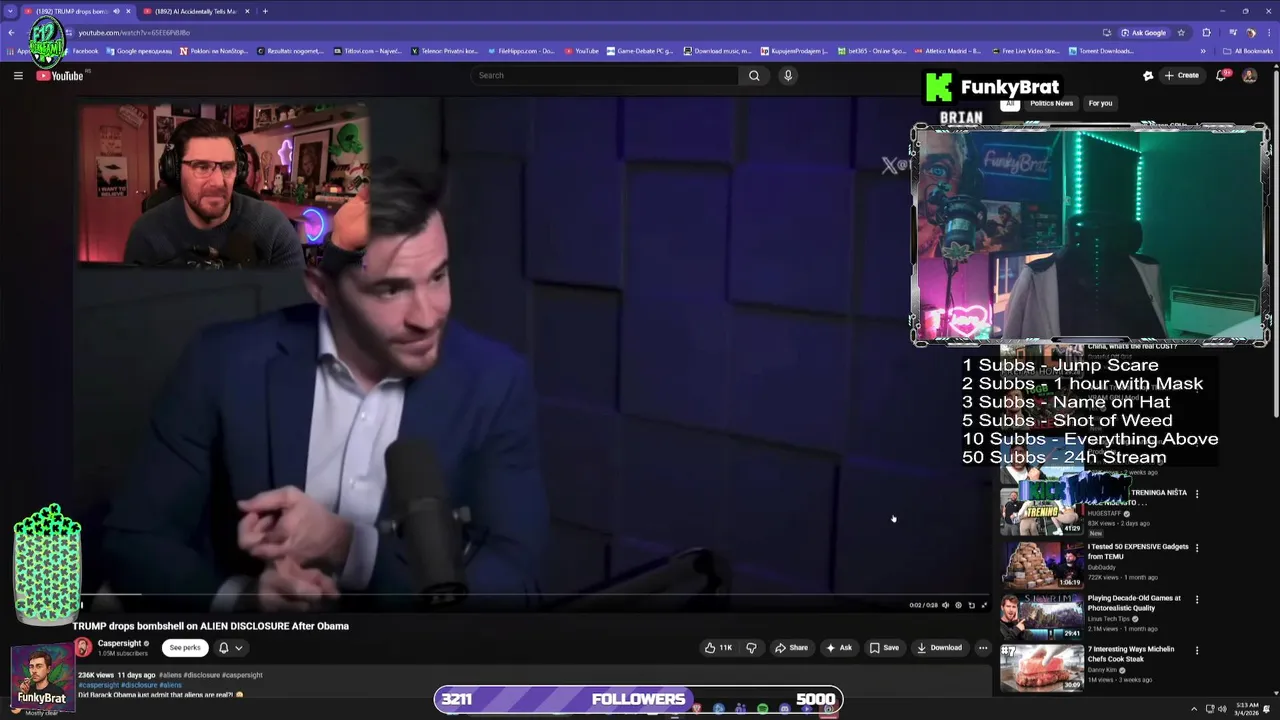
Task: Share the video with Share button
Action: click(791, 647)
